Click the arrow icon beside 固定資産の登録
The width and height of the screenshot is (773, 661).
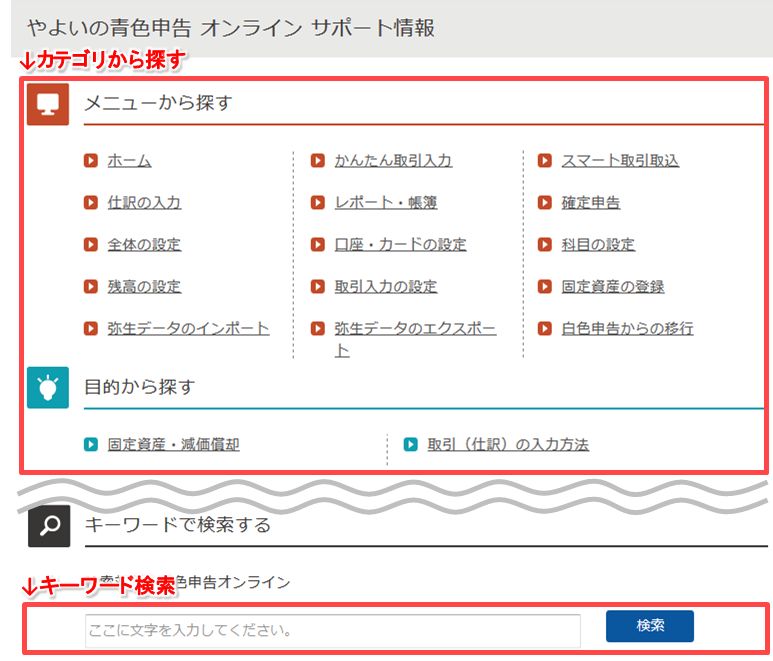coord(545,286)
